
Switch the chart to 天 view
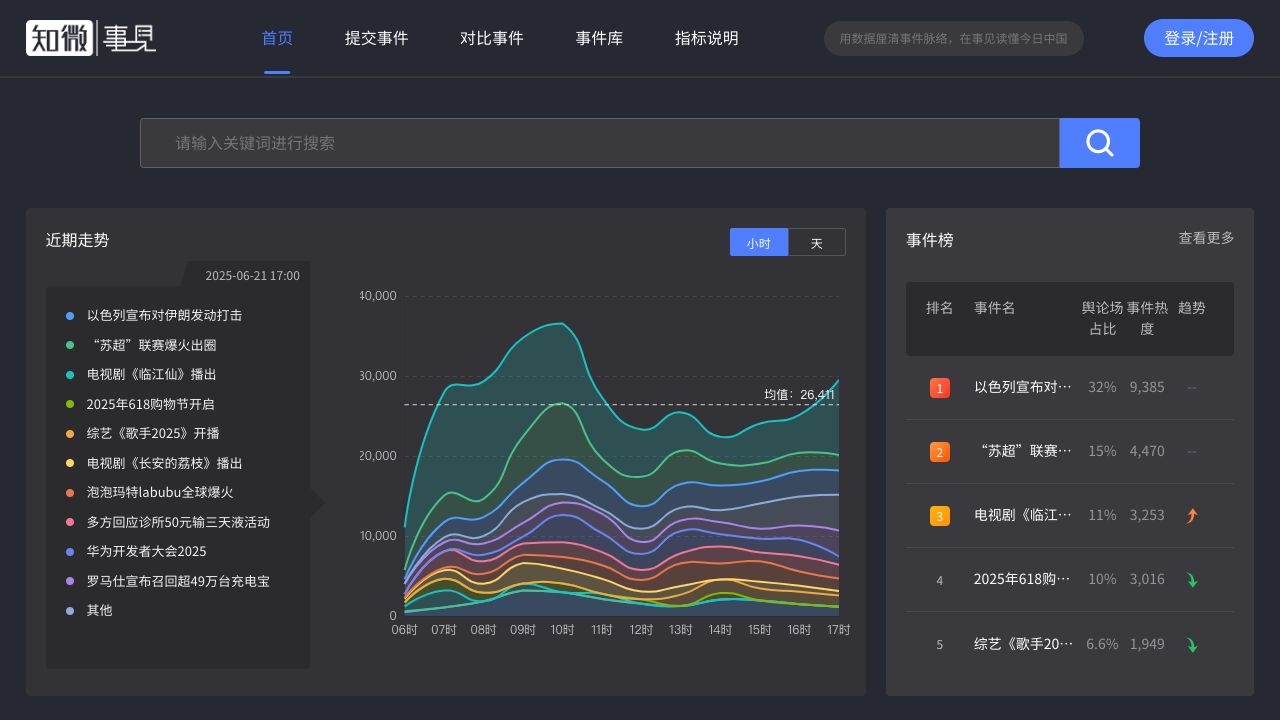pyautogui.click(x=816, y=243)
